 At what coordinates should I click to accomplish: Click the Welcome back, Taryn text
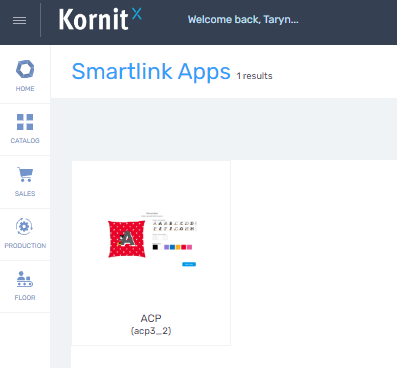click(243, 20)
